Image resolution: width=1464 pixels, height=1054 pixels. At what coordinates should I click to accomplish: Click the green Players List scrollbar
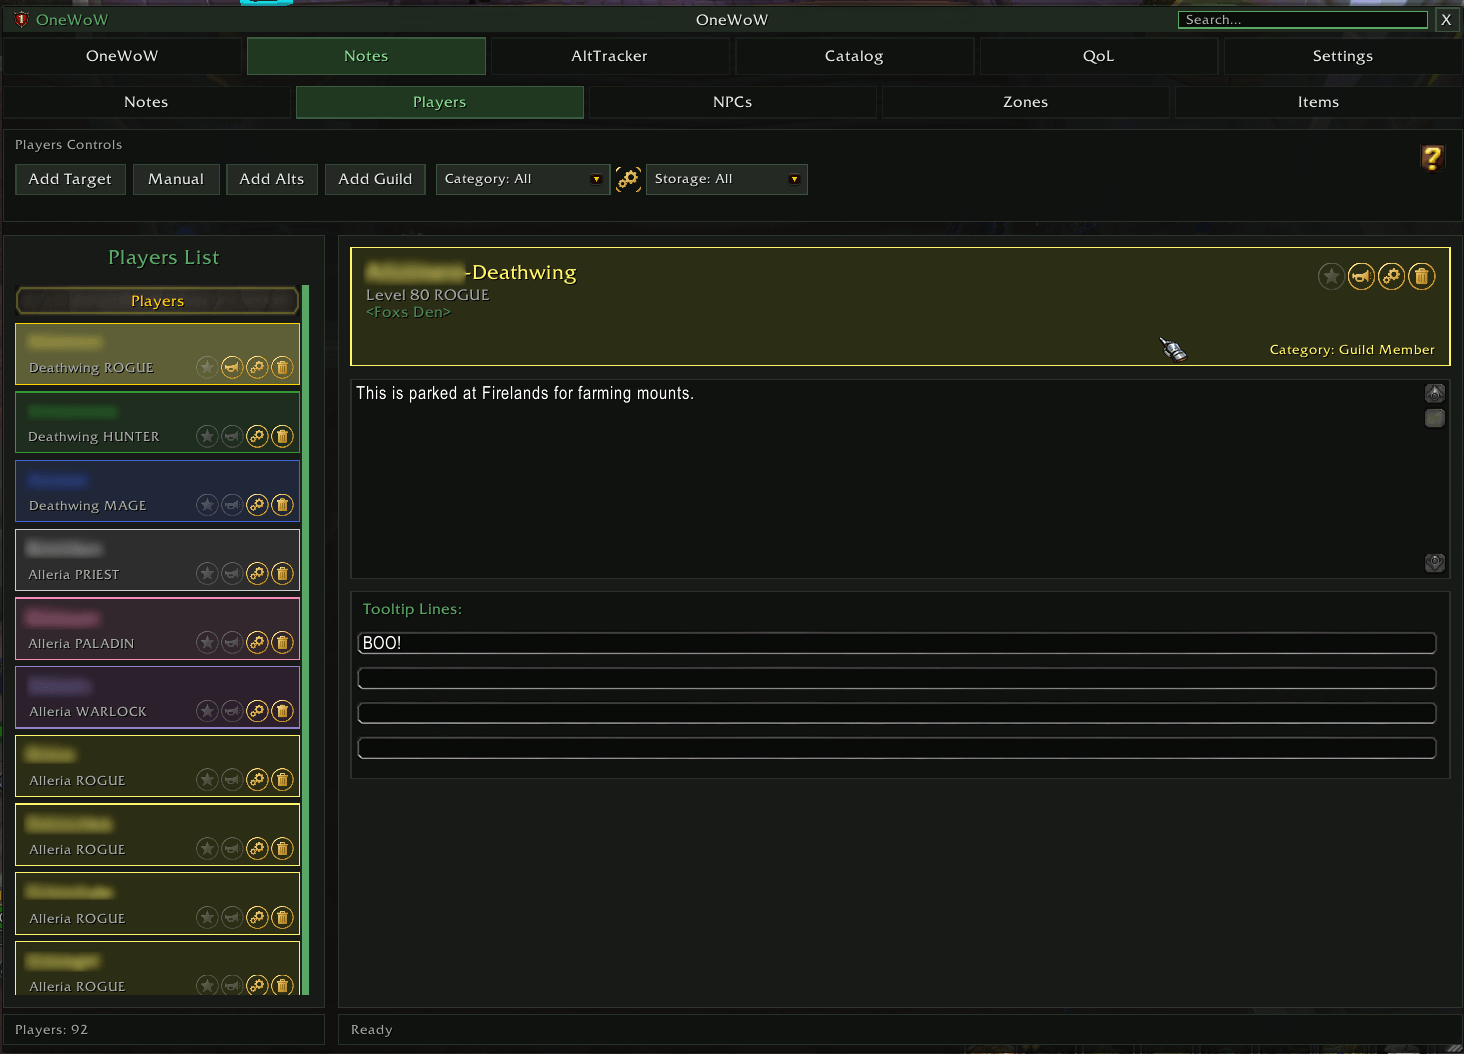click(x=306, y=640)
